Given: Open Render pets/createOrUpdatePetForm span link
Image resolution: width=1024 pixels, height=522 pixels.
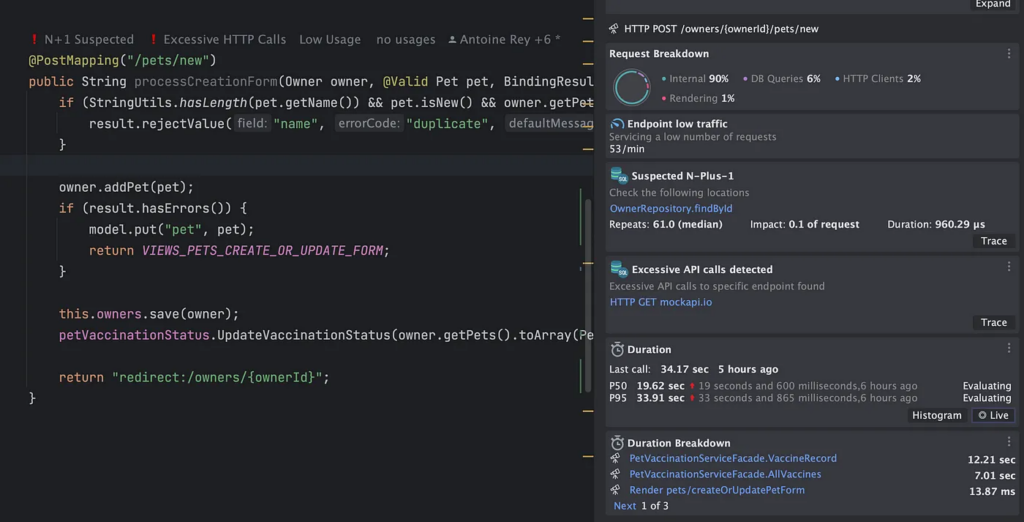Looking at the screenshot, I should click(x=717, y=490).
